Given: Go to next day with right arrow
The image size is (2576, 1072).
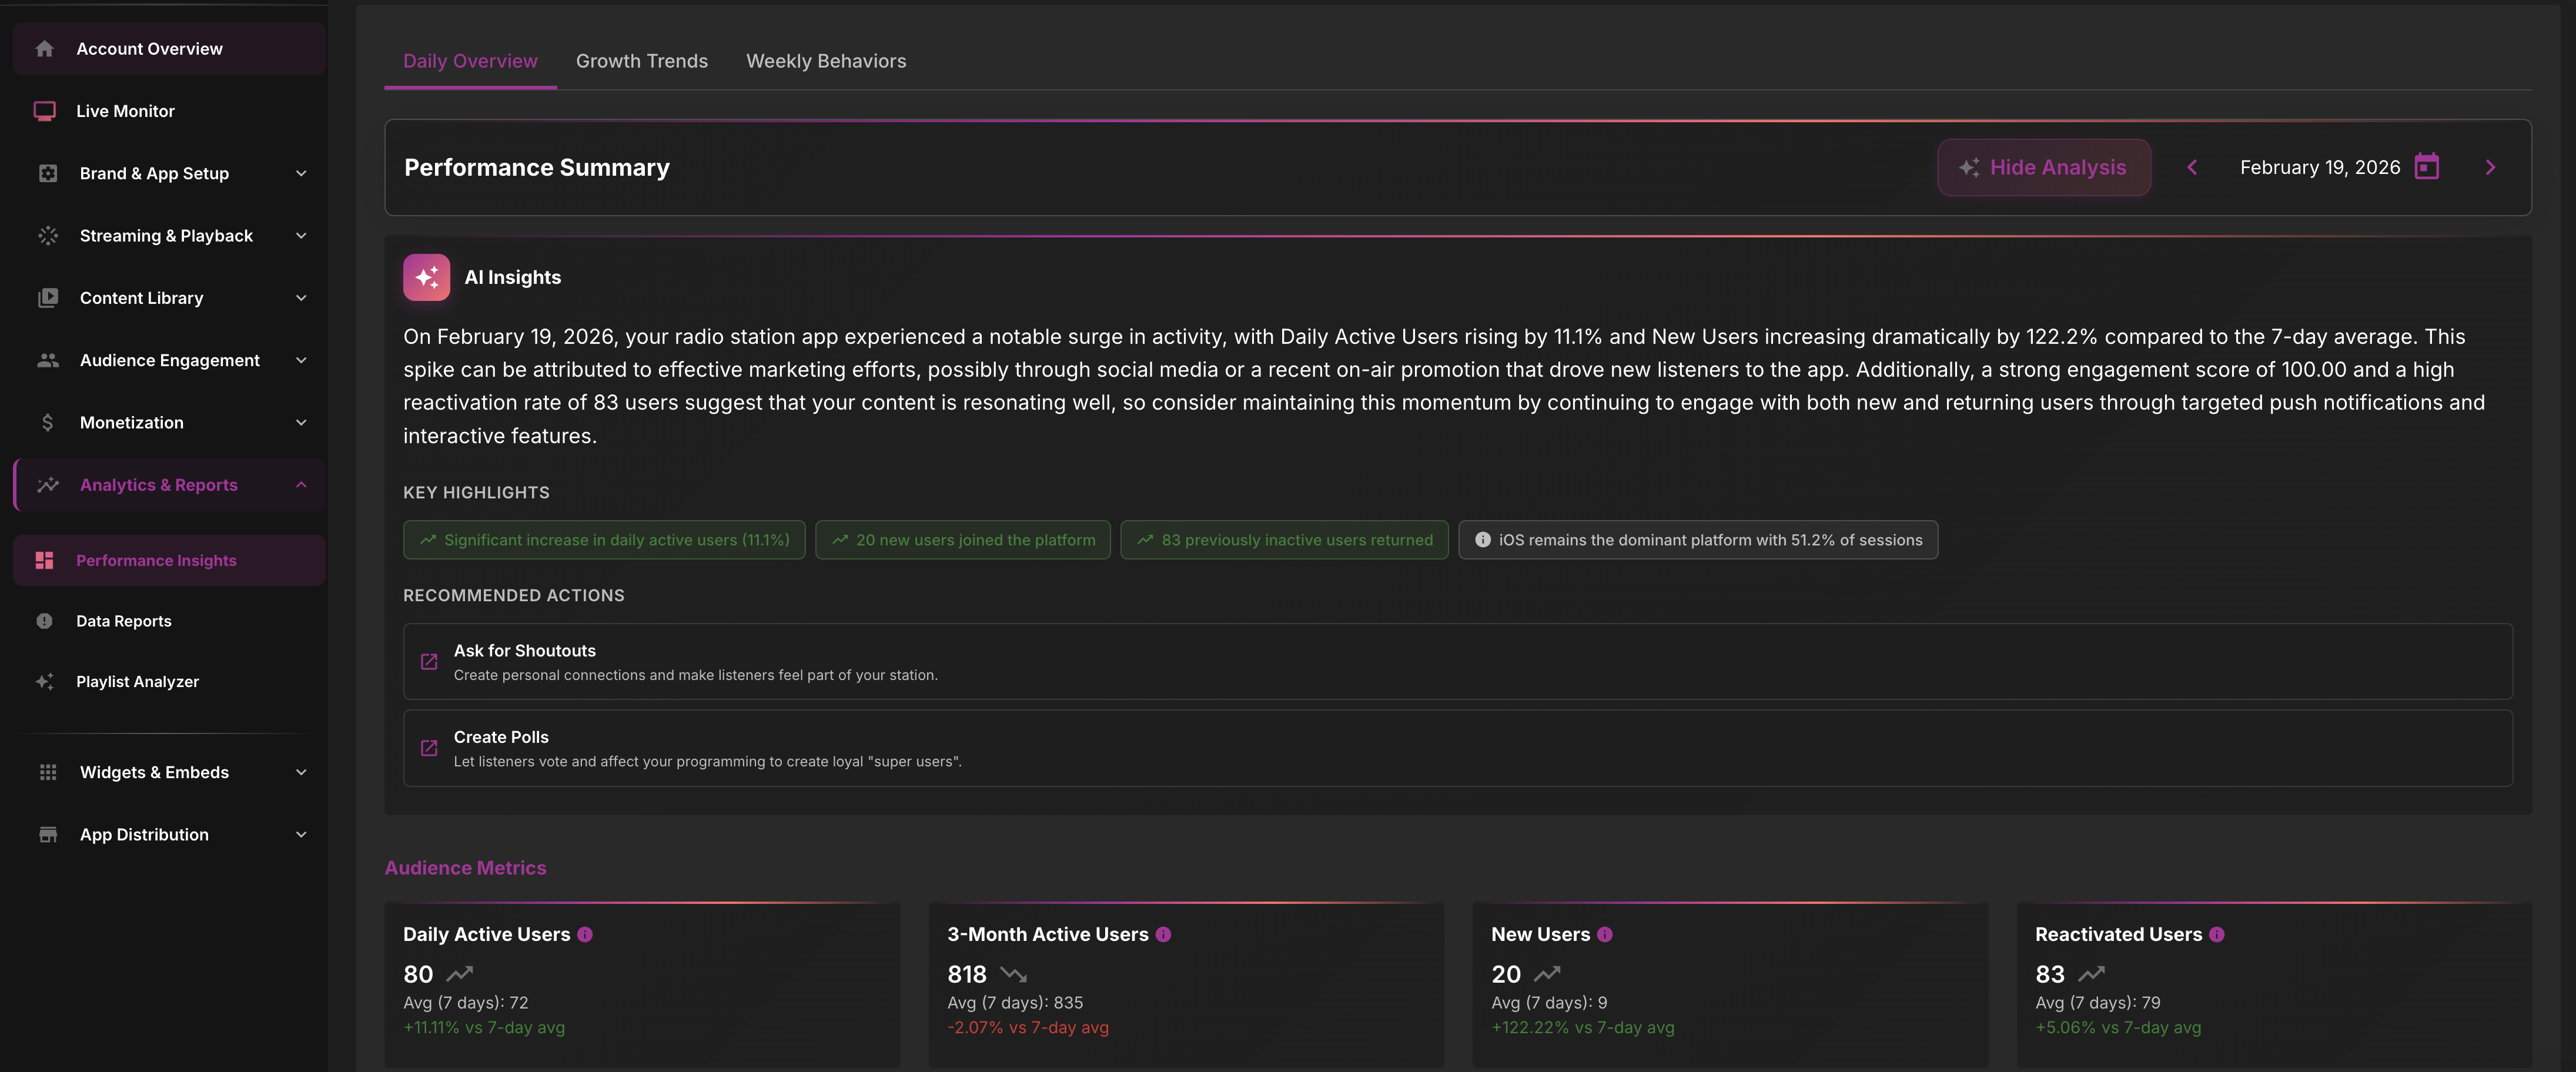Looking at the screenshot, I should 2490,167.
